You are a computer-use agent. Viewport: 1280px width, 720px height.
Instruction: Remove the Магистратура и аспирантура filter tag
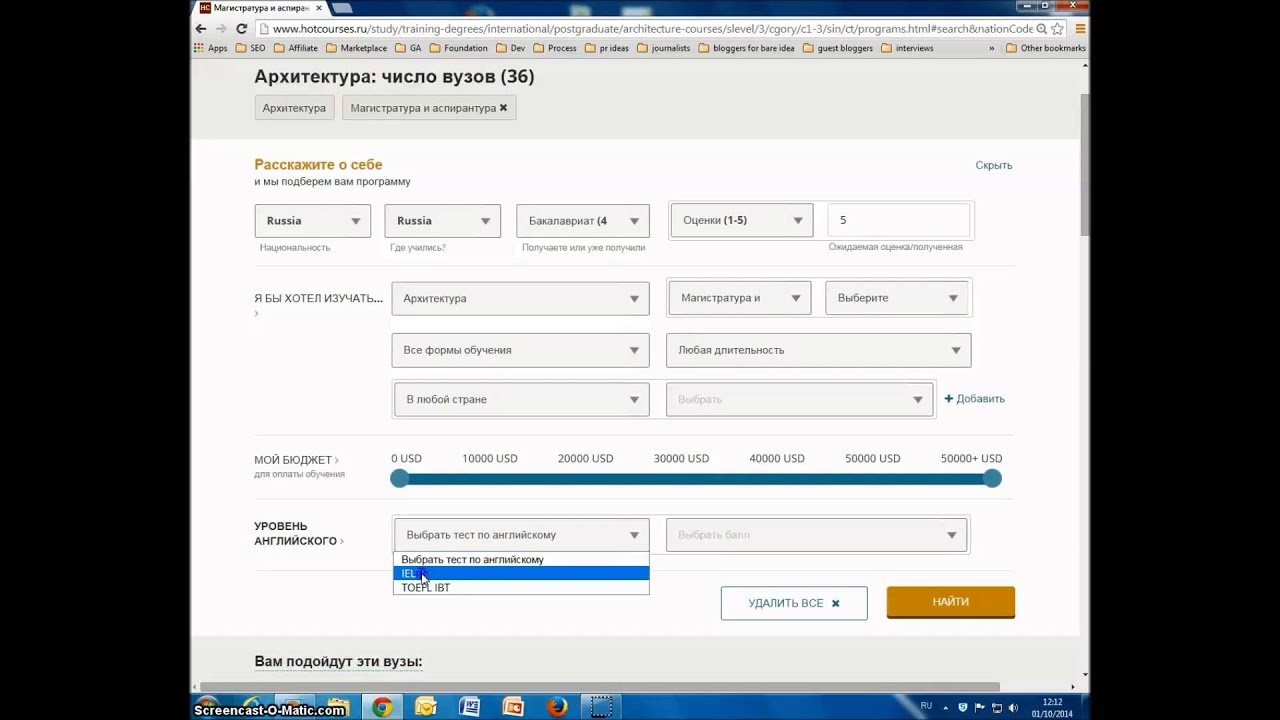(503, 108)
